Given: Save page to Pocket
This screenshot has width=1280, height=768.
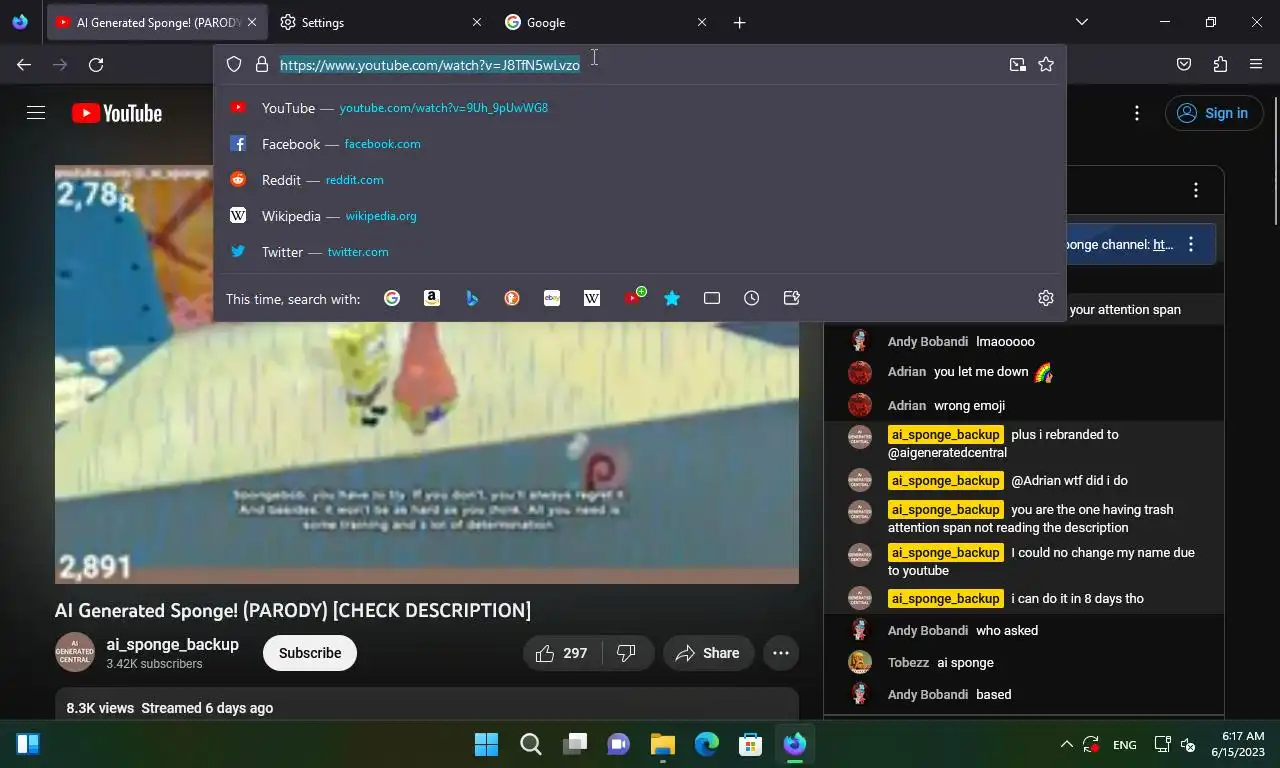Looking at the screenshot, I should click(x=1184, y=64).
